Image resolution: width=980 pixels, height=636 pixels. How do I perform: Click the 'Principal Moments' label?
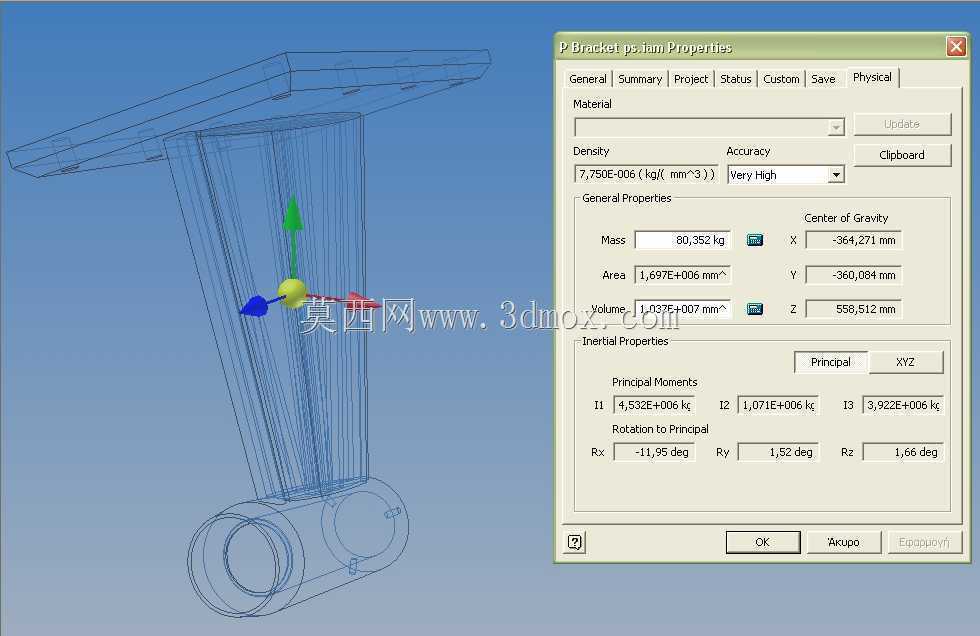click(x=654, y=382)
